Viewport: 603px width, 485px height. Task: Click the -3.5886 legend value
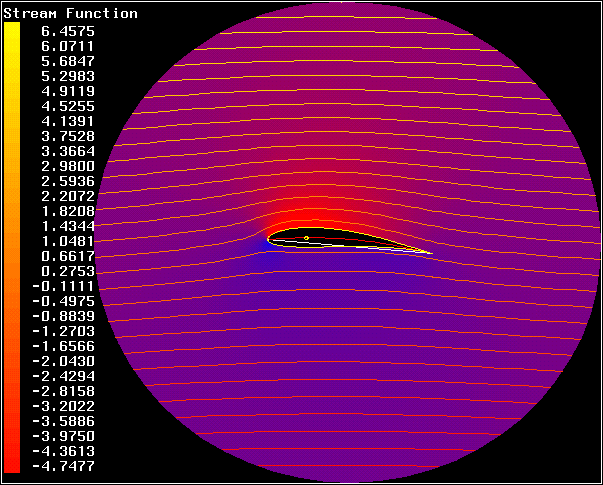(x=63, y=421)
